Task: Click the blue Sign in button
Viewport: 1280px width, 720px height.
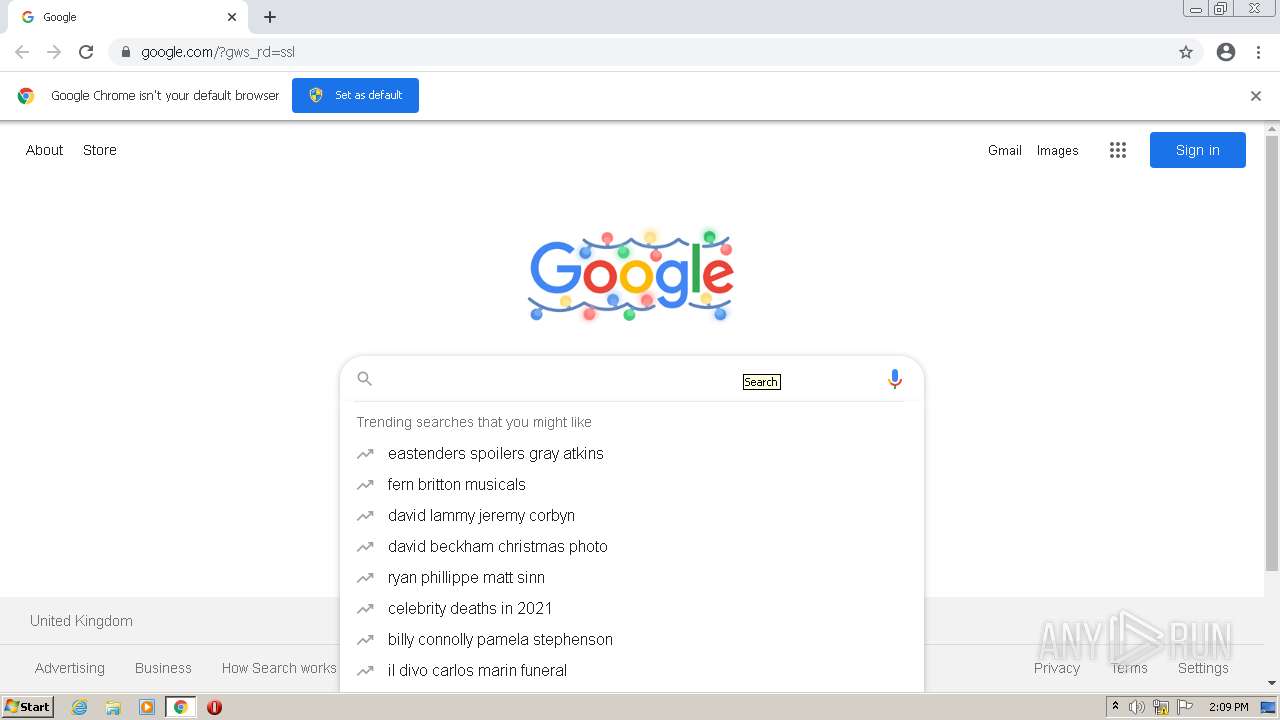Action: pos(1198,150)
